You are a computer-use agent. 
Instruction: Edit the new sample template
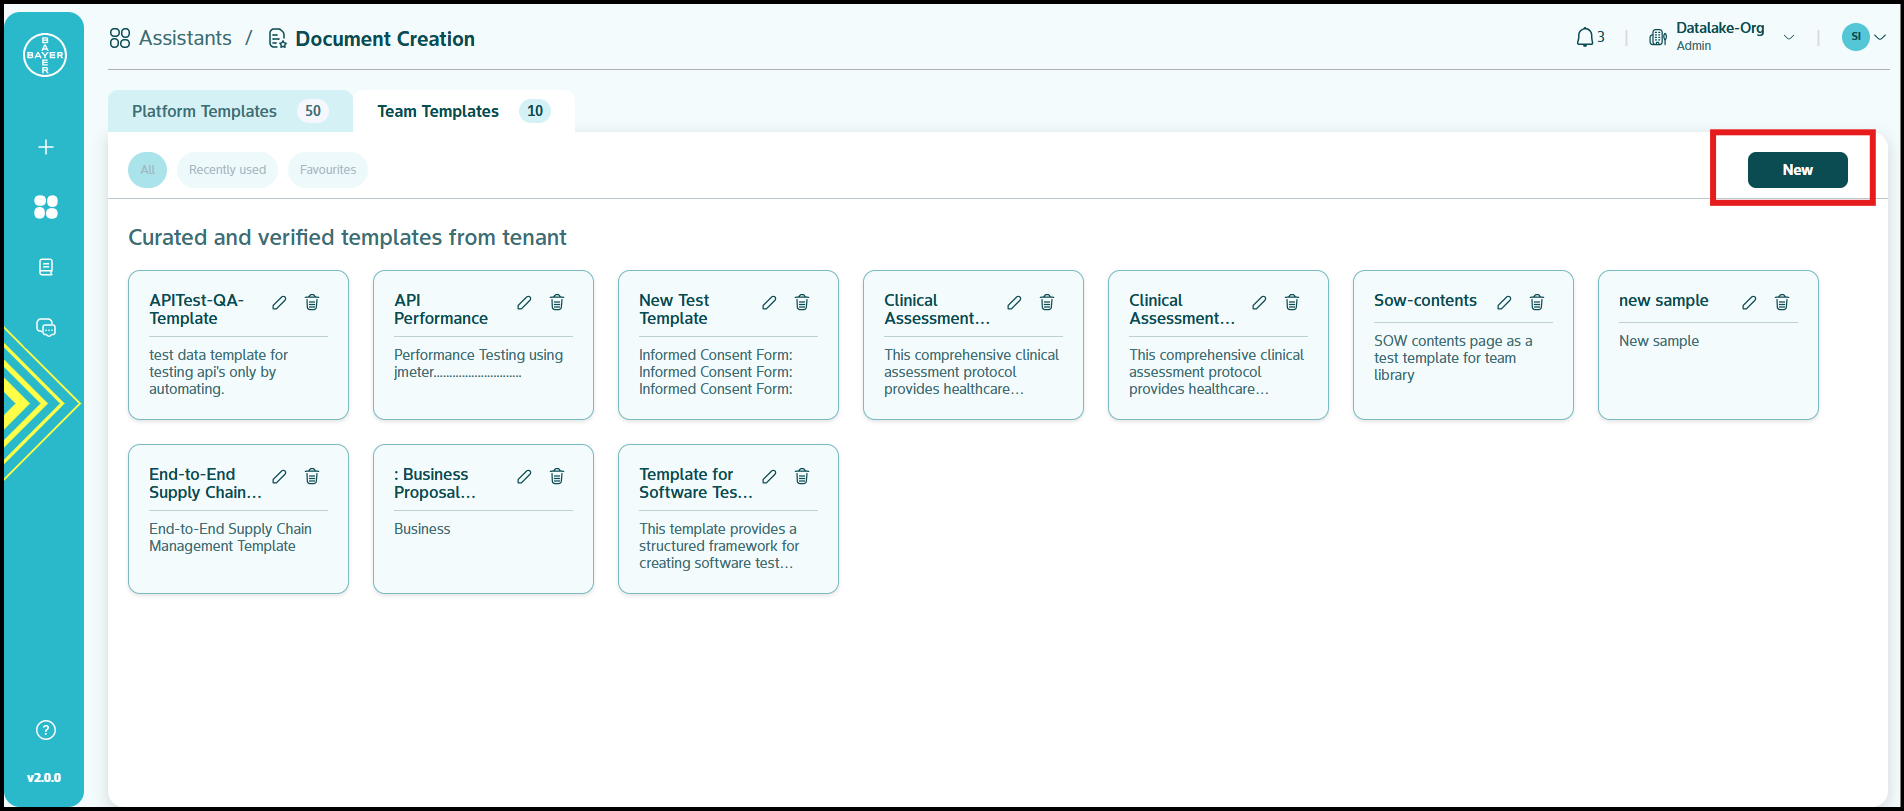coord(1749,302)
